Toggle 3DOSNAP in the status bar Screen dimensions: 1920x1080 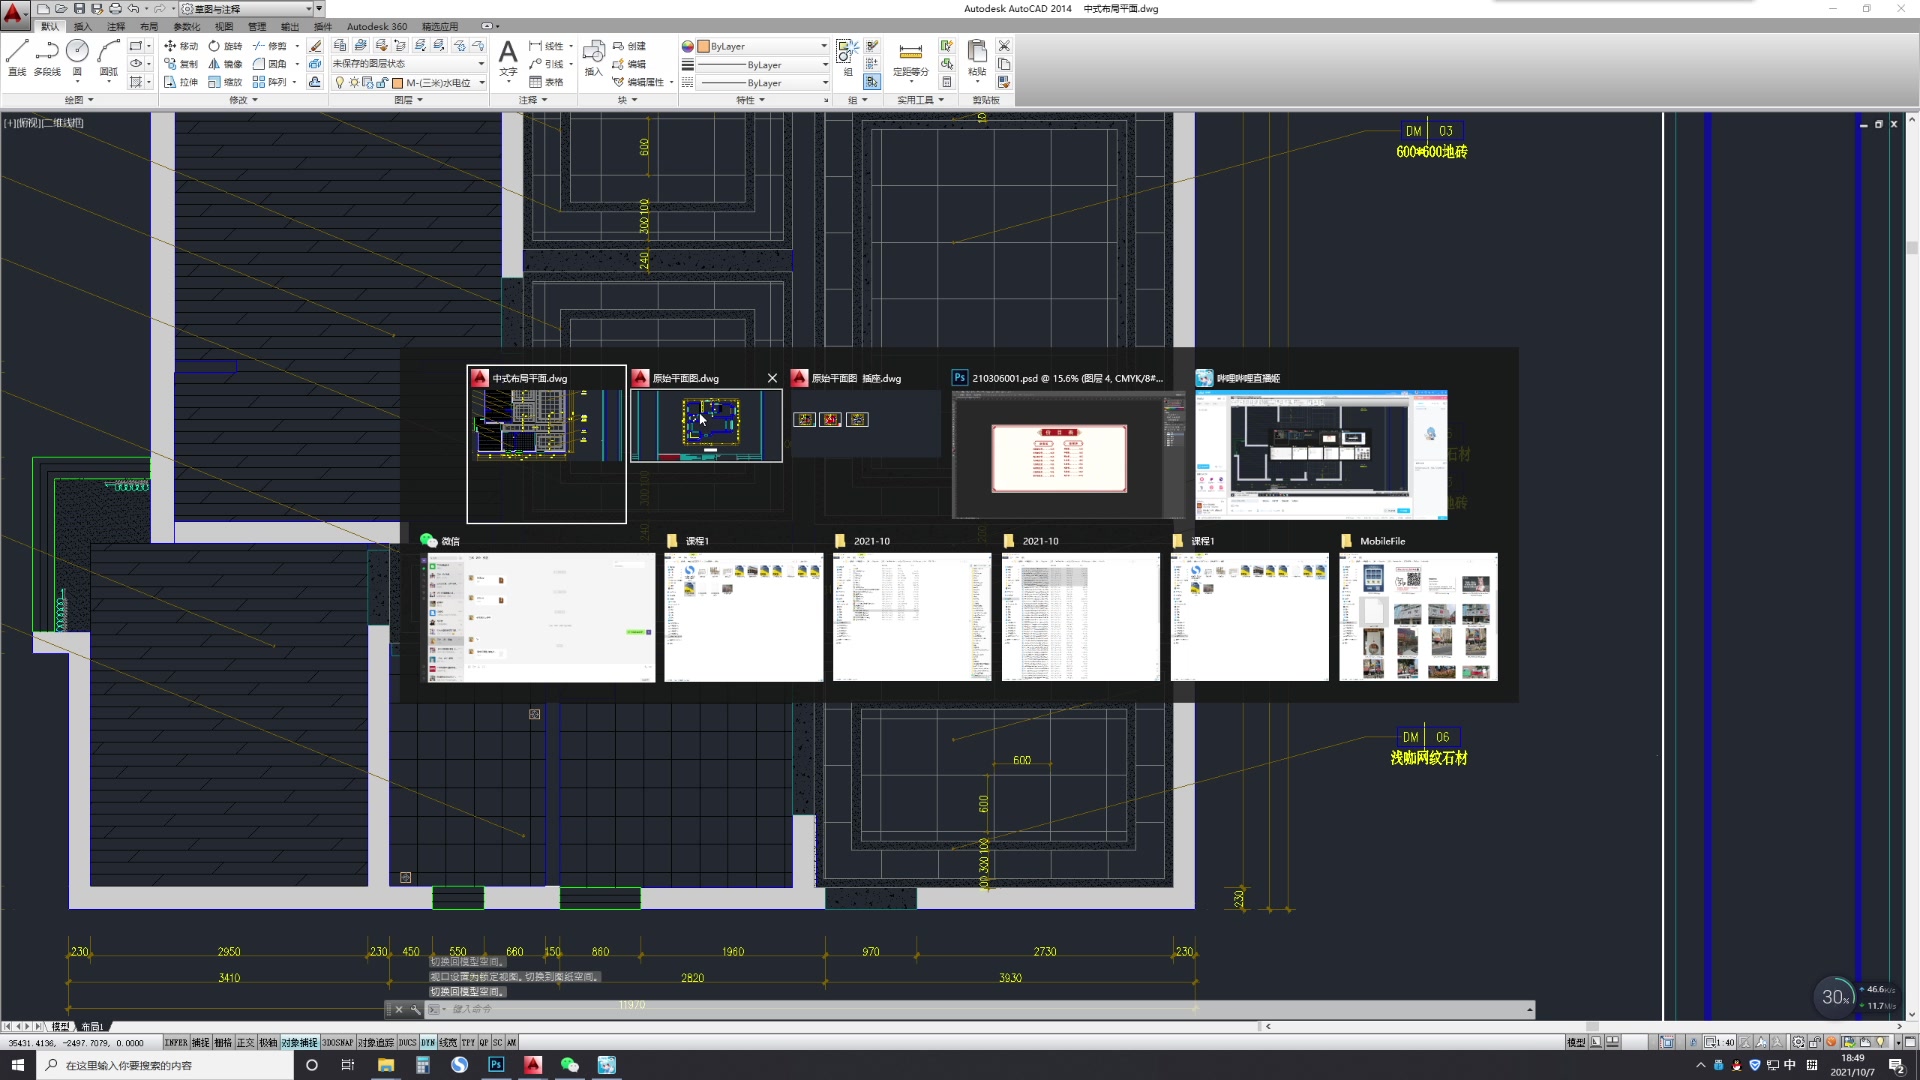[x=337, y=1042]
